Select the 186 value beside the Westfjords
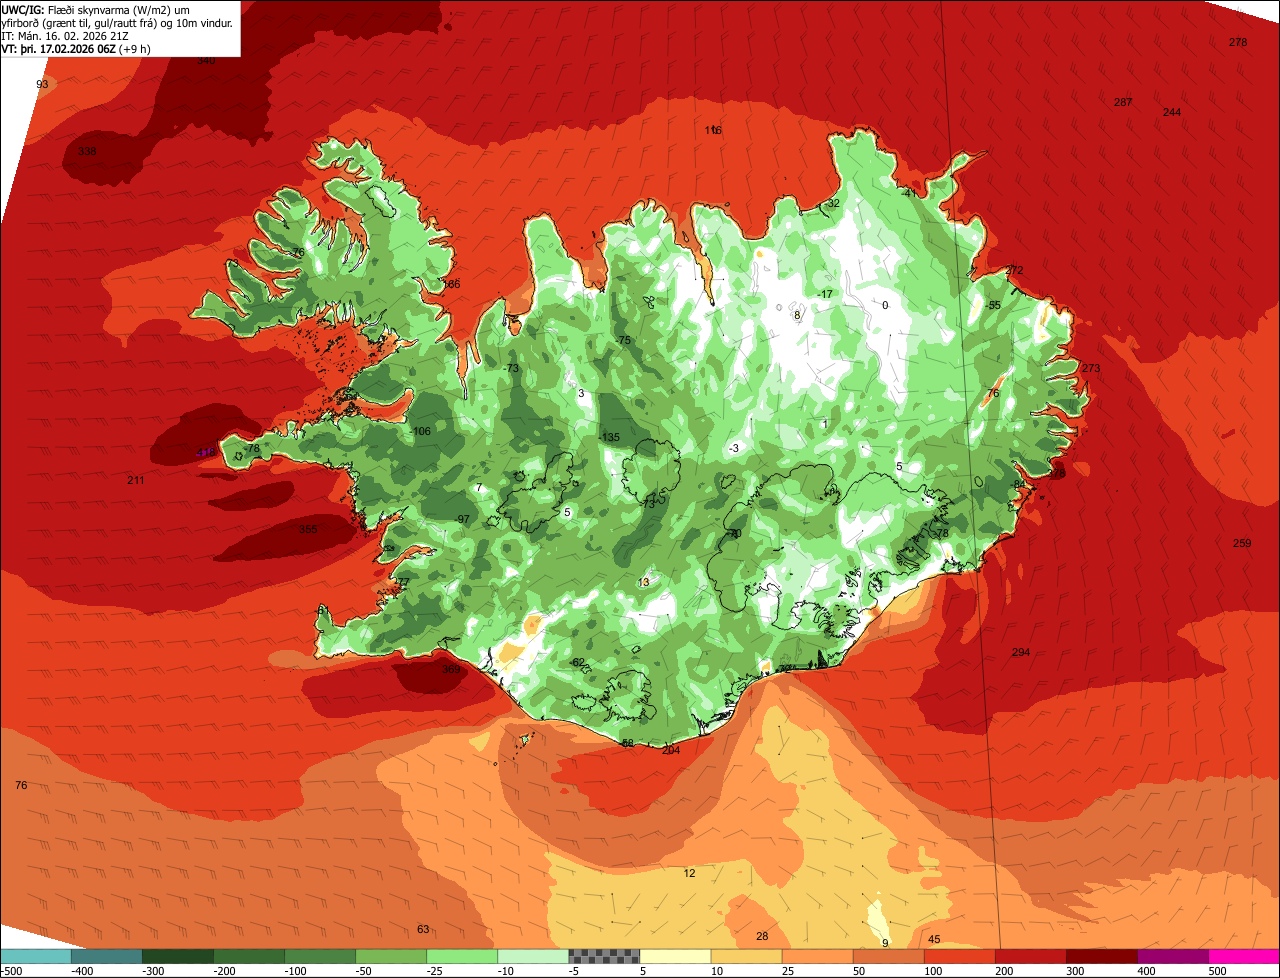This screenshot has width=1280, height=978. point(452,284)
